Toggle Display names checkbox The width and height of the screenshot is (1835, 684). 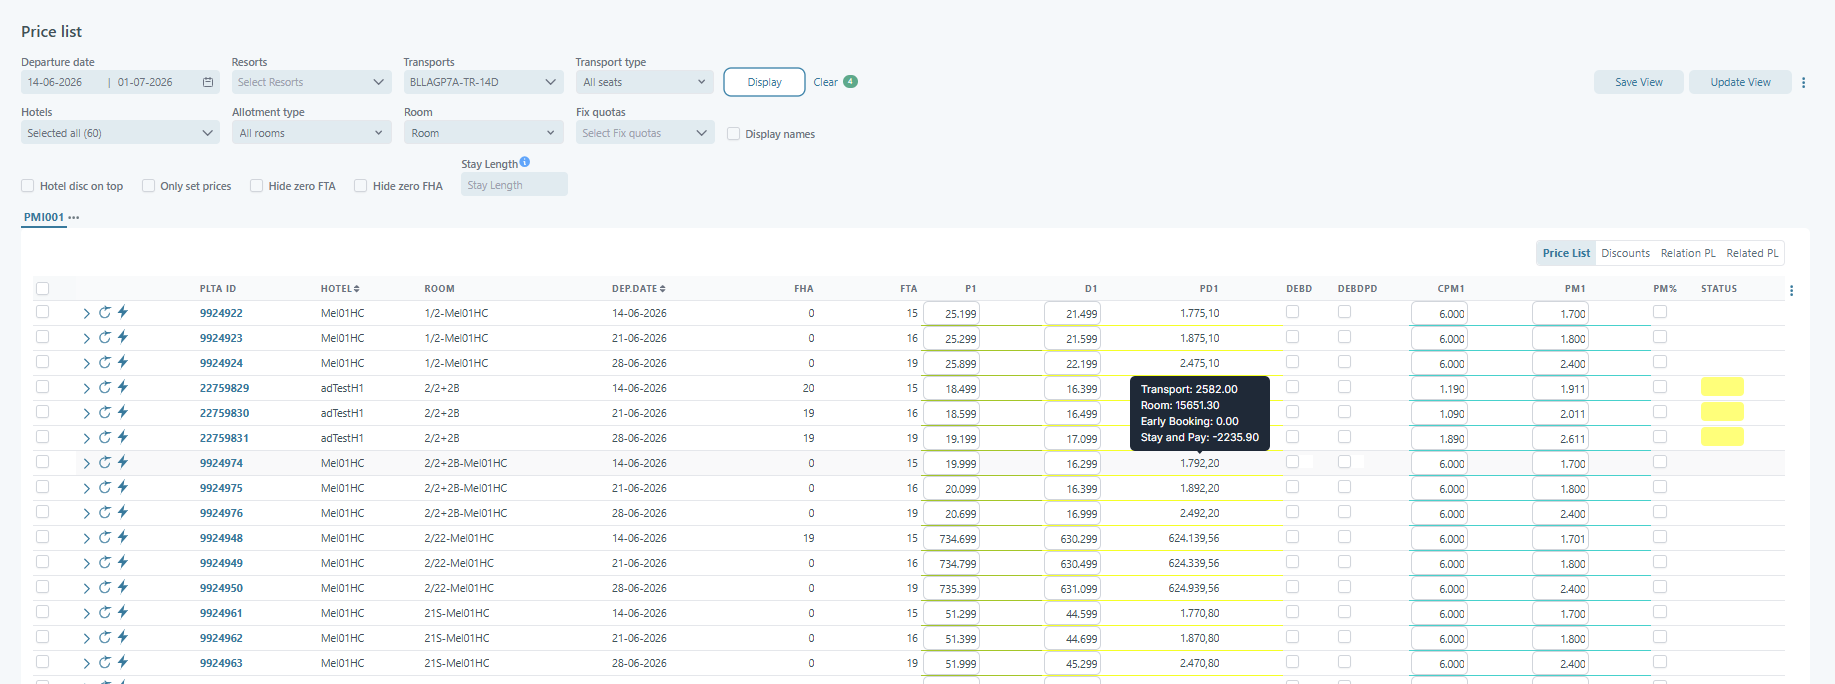733,134
